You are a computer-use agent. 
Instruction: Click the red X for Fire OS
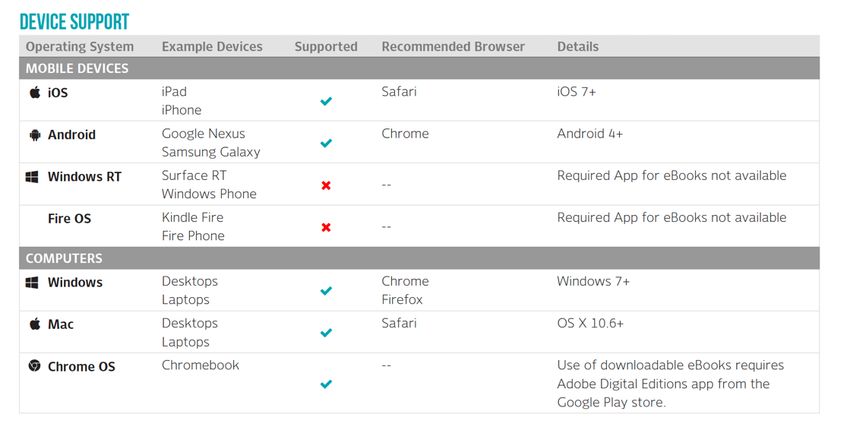[x=326, y=227]
